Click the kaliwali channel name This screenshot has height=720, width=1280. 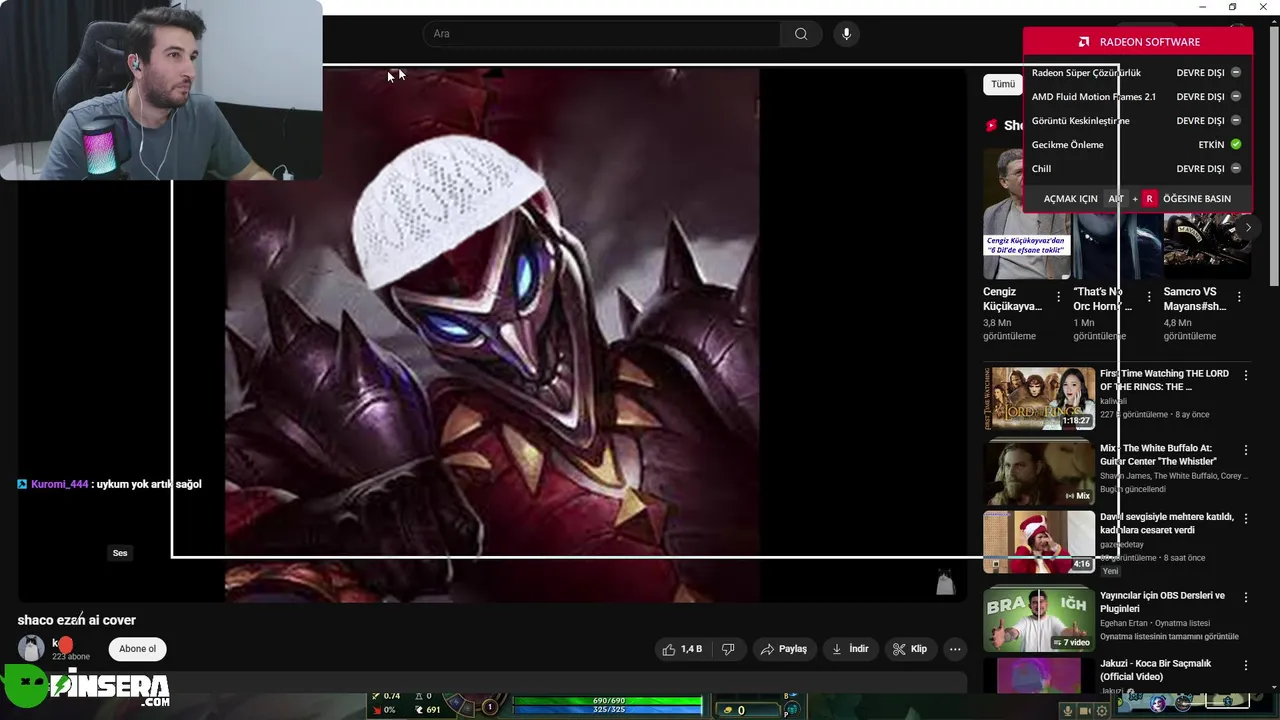pos(1114,401)
